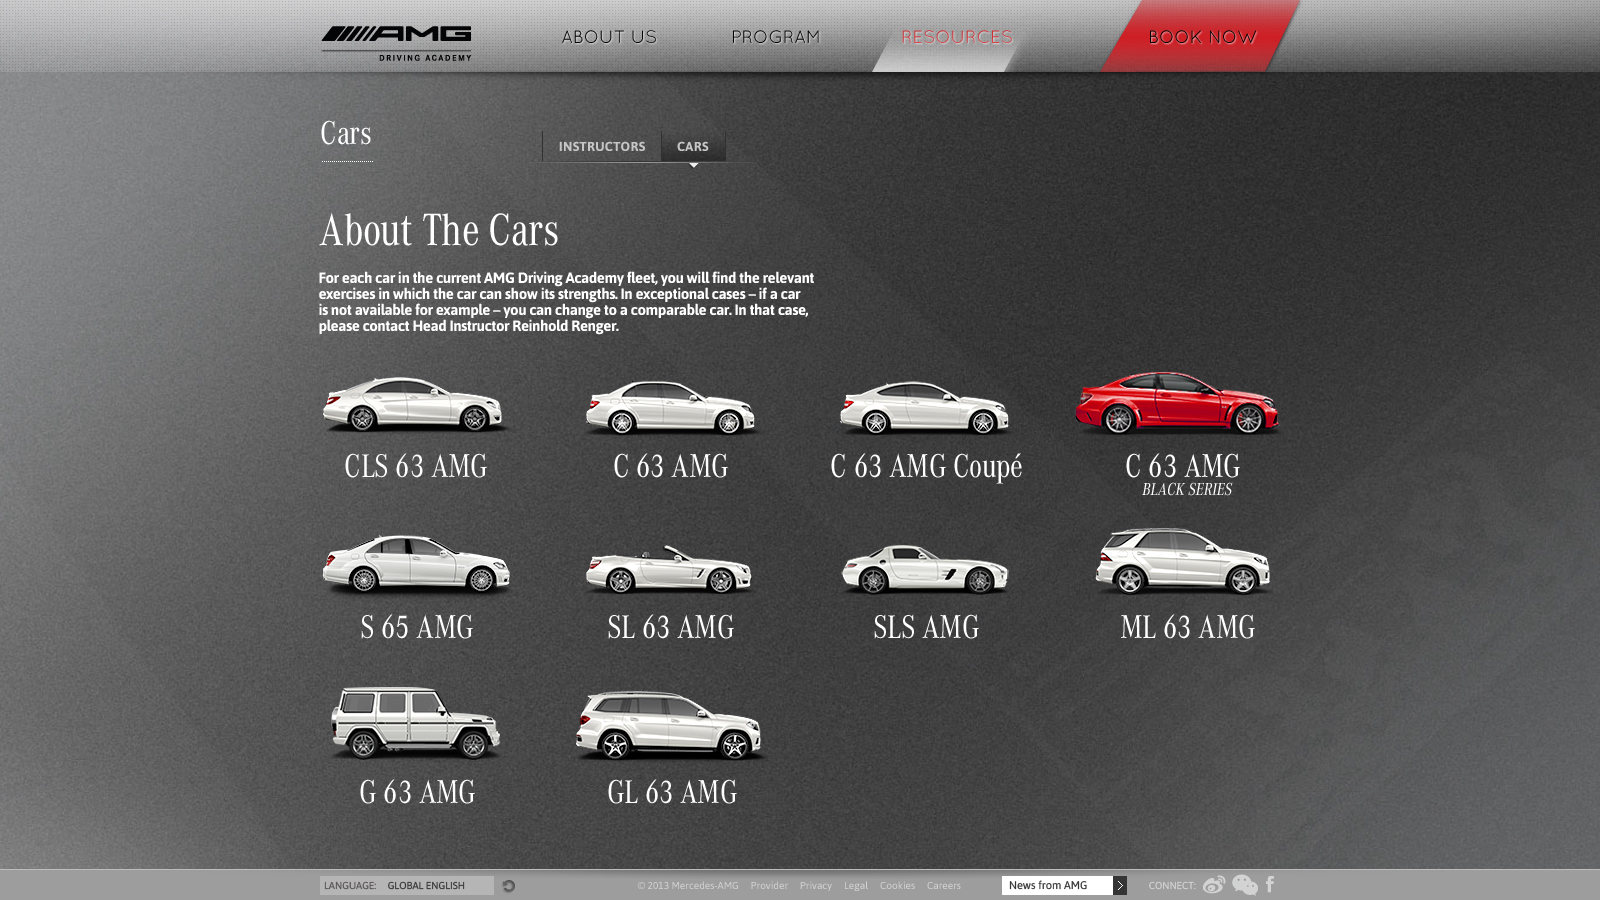
Task: Select the red C 63 AMG Black Series car
Action: pyautogui.click(x=1177, y=402)
